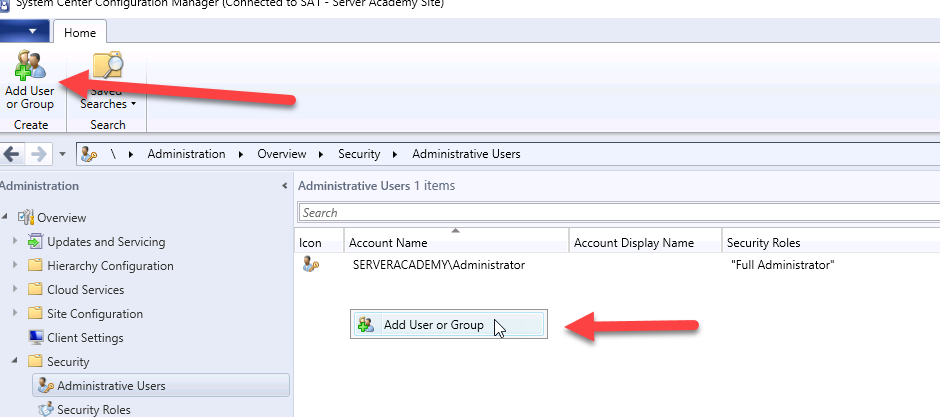Open Client Settings in the tree
The image size is (940, 417).
click(85, 338)
